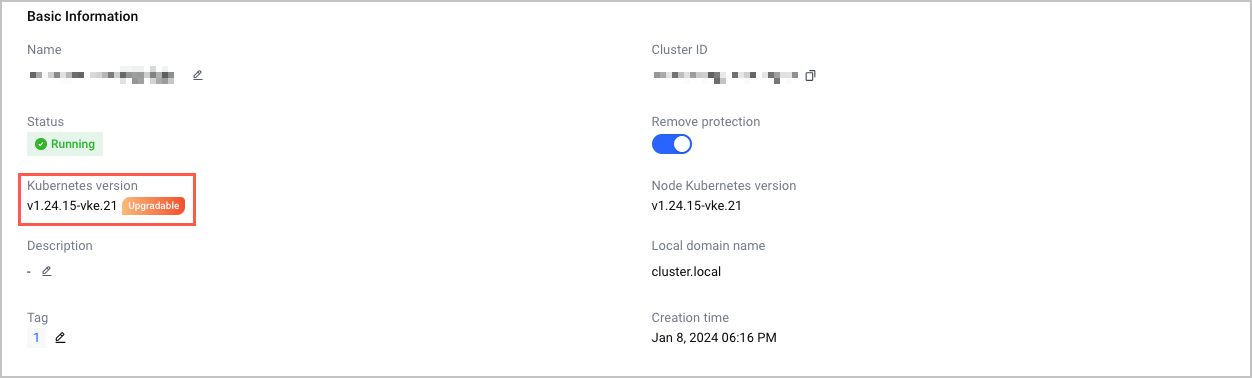Edit tags using the Tag pencil icon
Screen dimensions: 1252x378
(x=61, y=338)
